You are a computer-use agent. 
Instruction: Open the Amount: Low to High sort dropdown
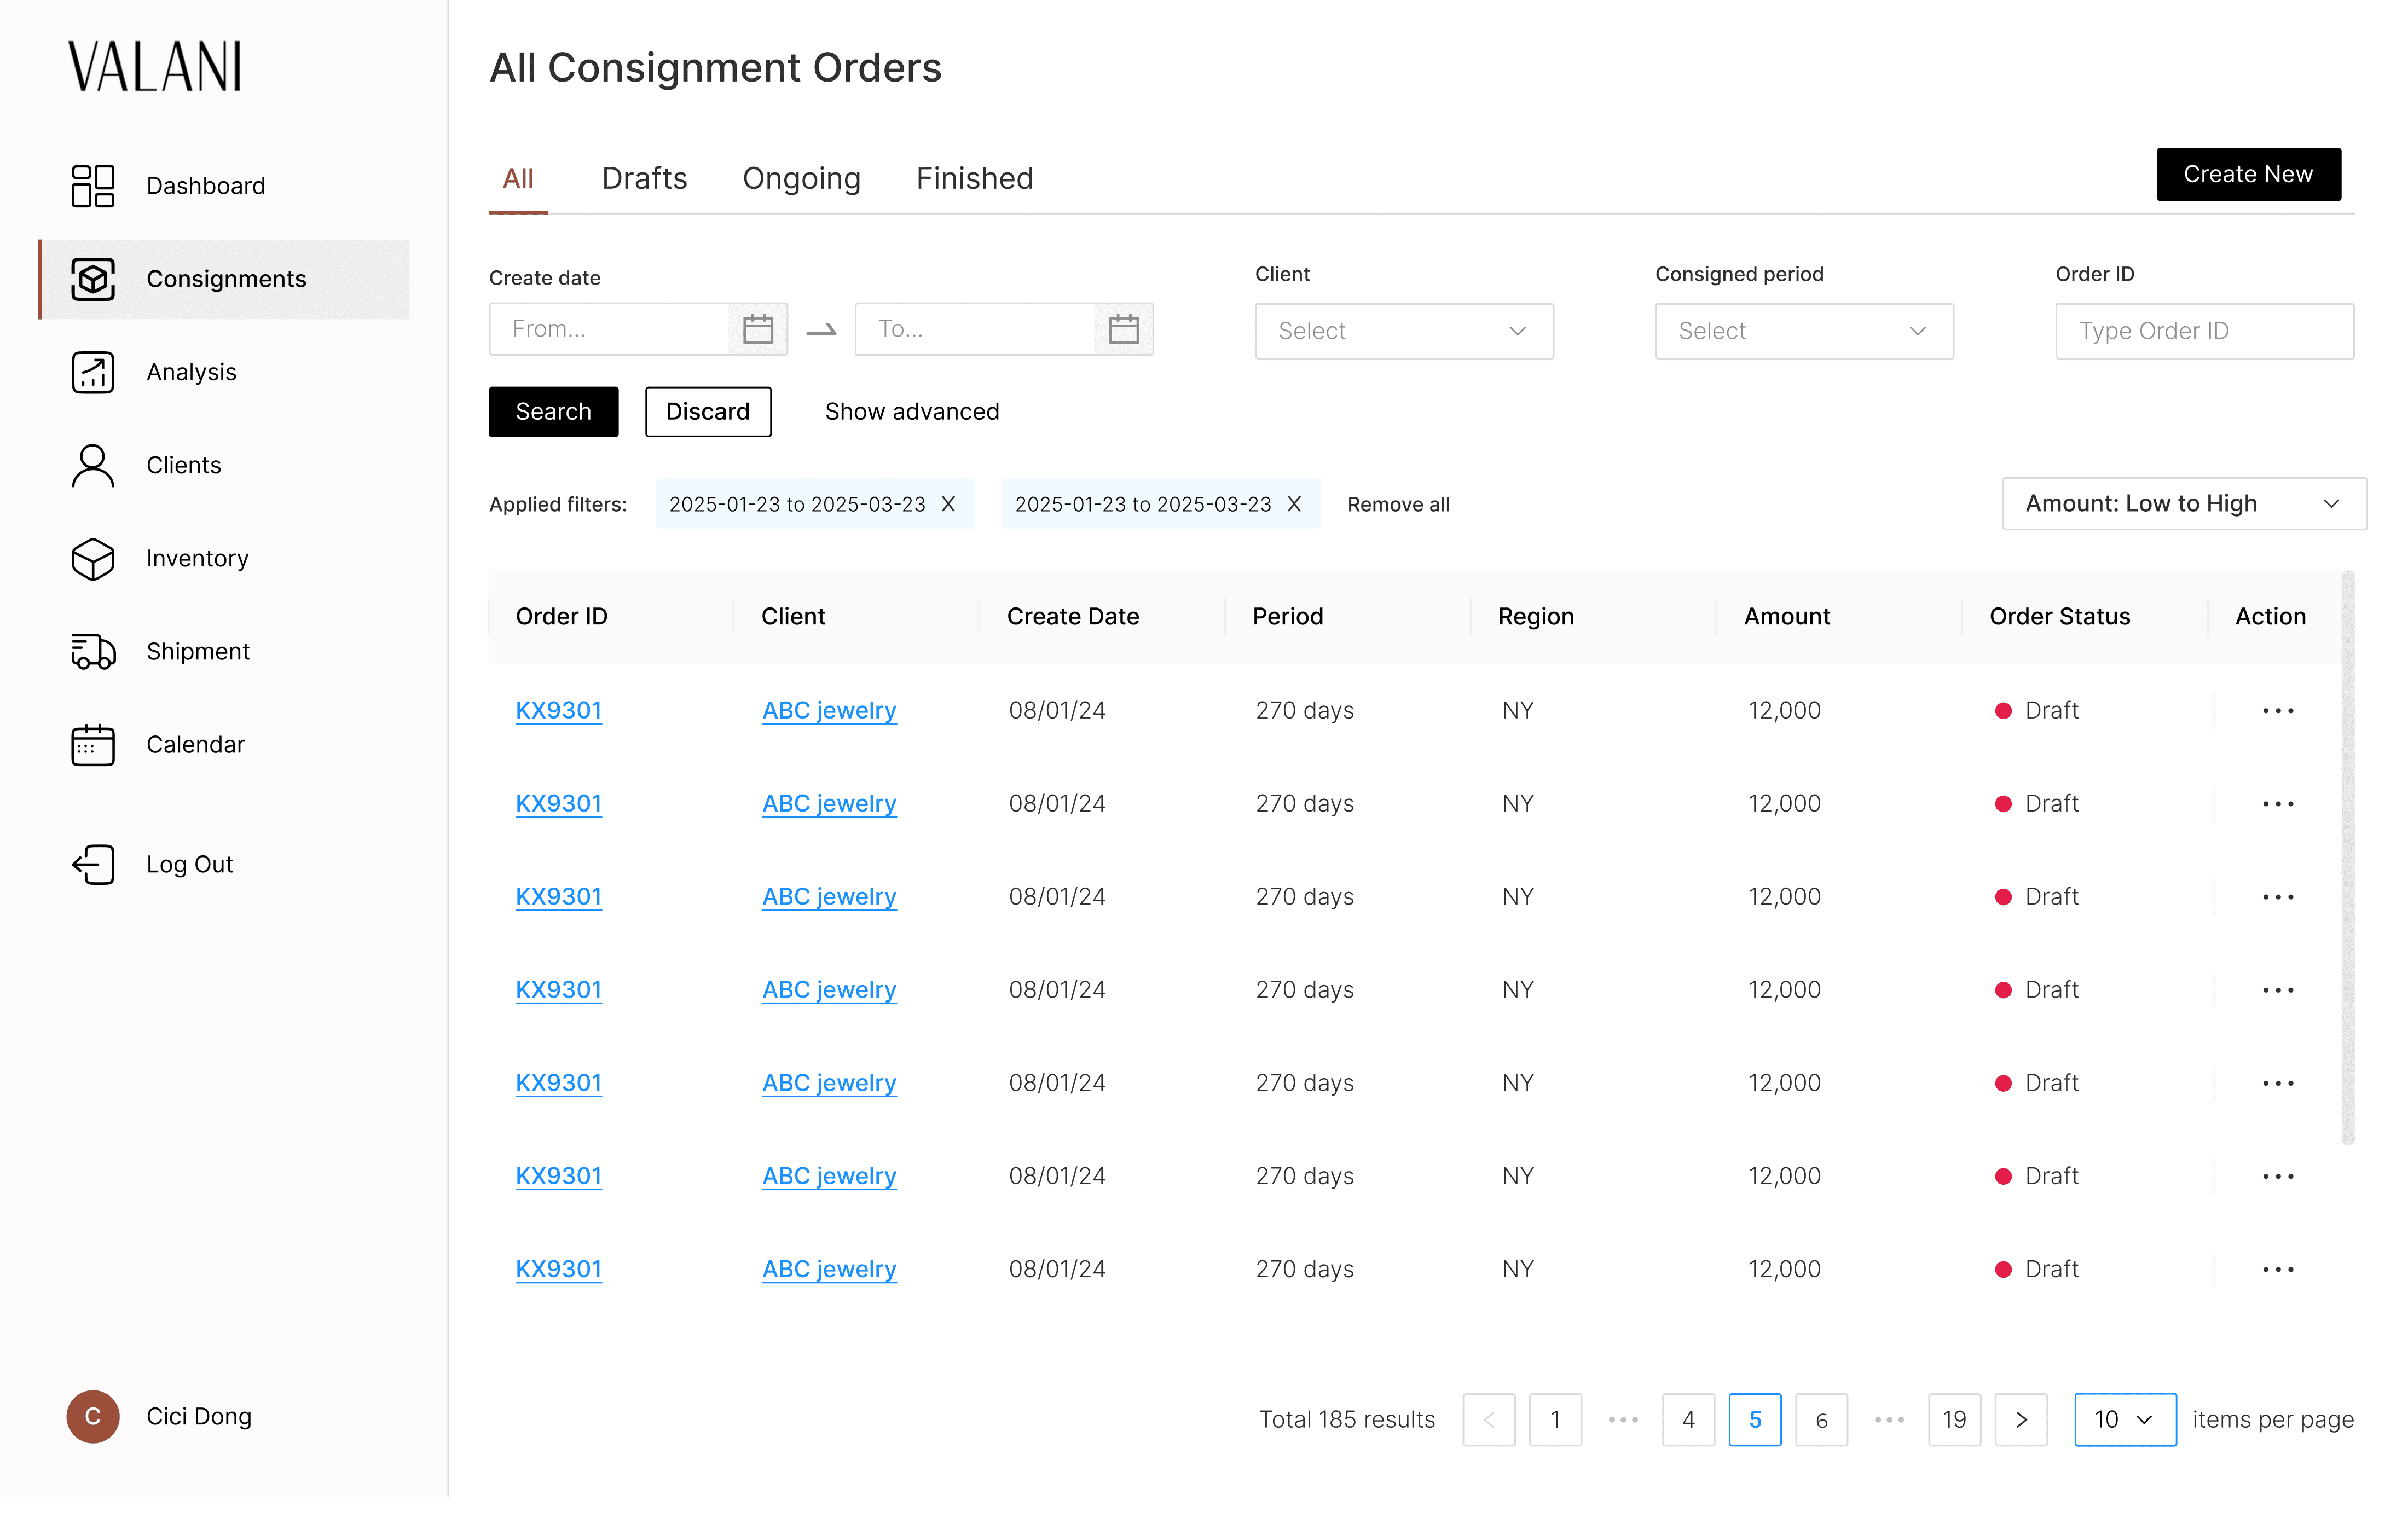[x=2183, y=503]
